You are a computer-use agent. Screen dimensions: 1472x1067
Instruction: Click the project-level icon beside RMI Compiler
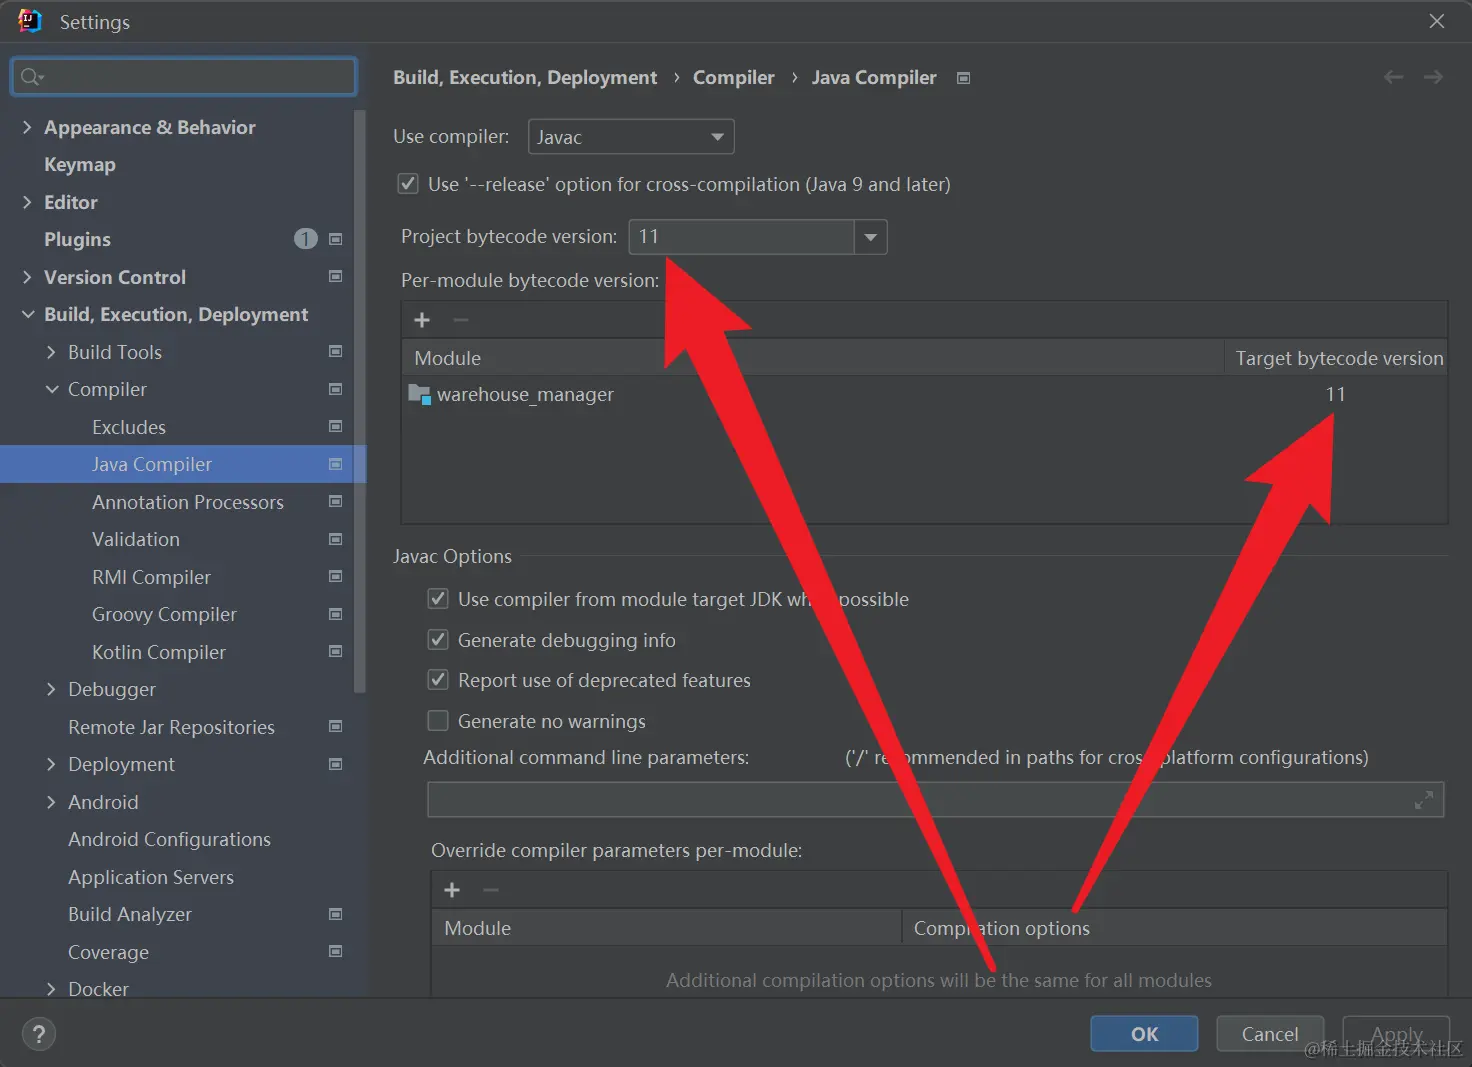(x=336, y=576)
